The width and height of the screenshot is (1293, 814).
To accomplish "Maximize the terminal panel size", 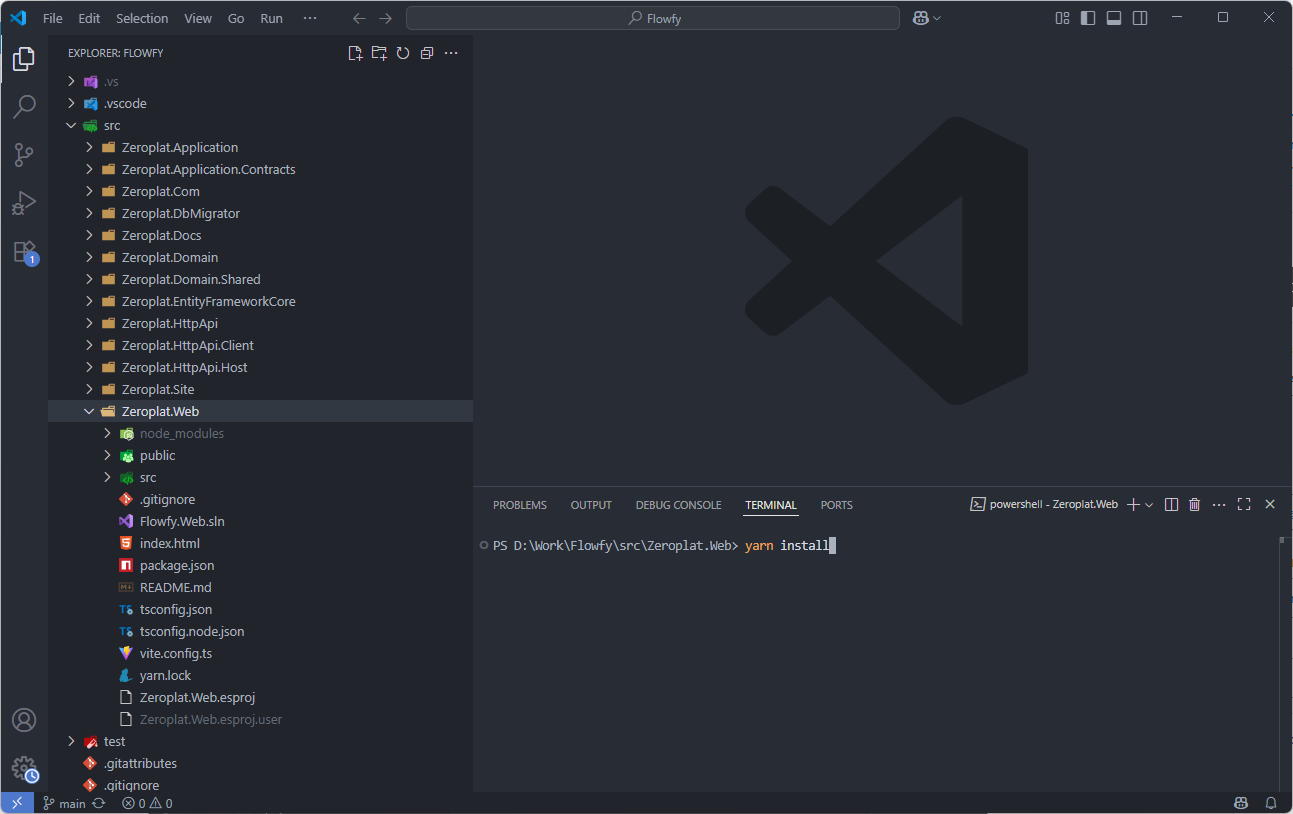I will (x=1244, y=505).
